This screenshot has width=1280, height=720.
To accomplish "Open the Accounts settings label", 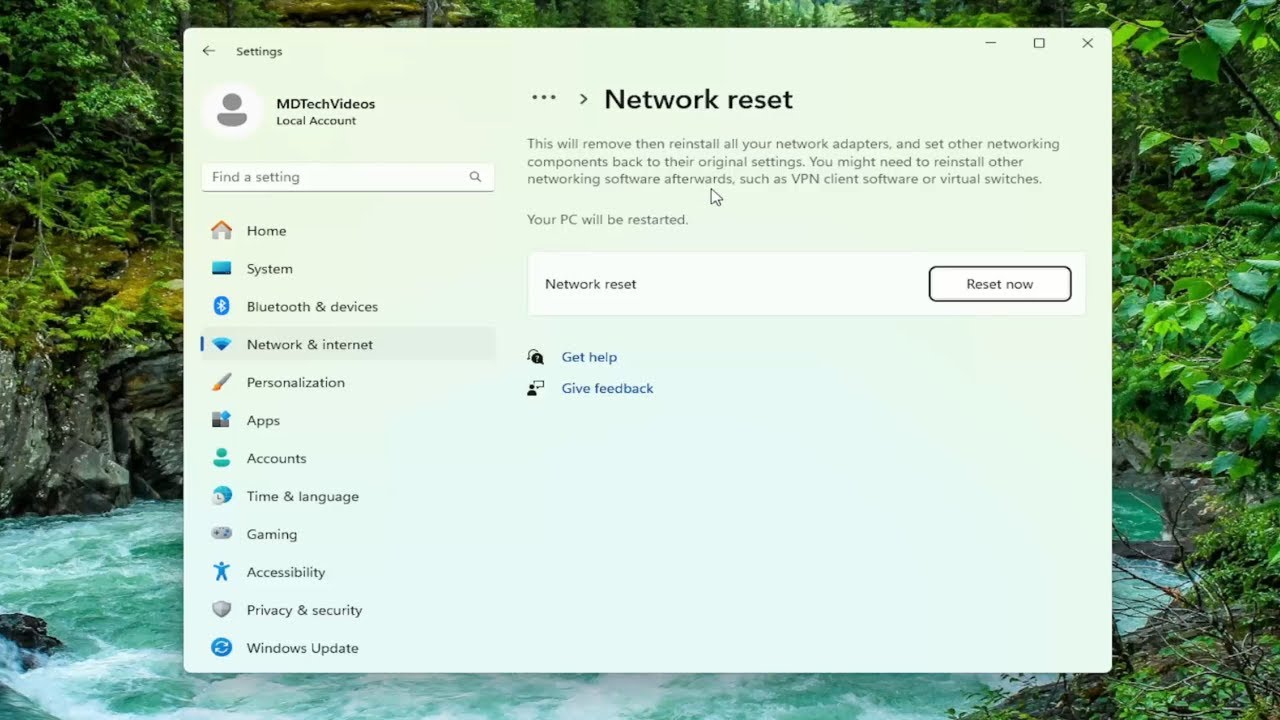I will [276, 459].
